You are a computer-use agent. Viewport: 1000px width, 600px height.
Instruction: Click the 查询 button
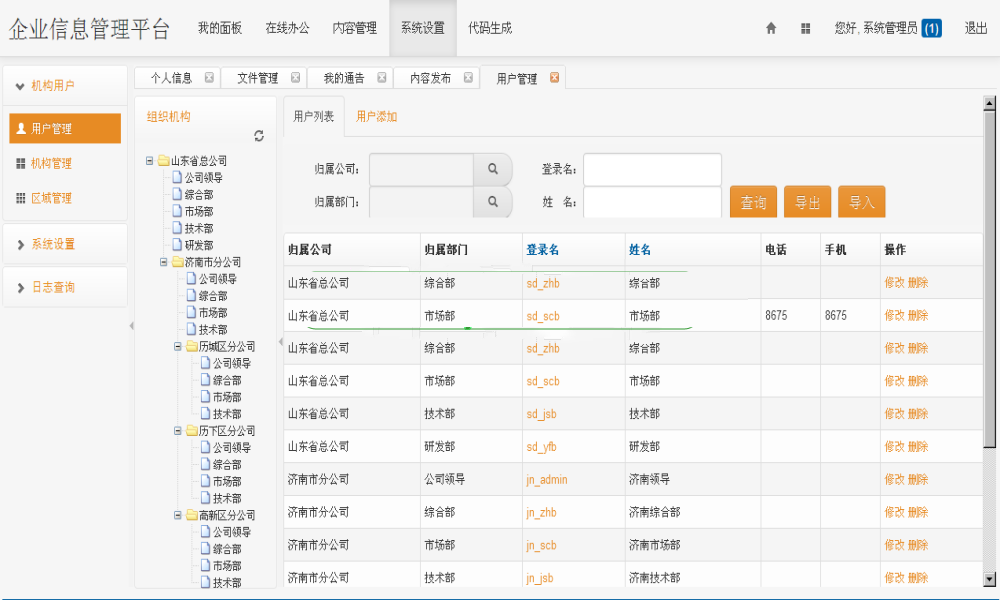(x=753, y=202)
